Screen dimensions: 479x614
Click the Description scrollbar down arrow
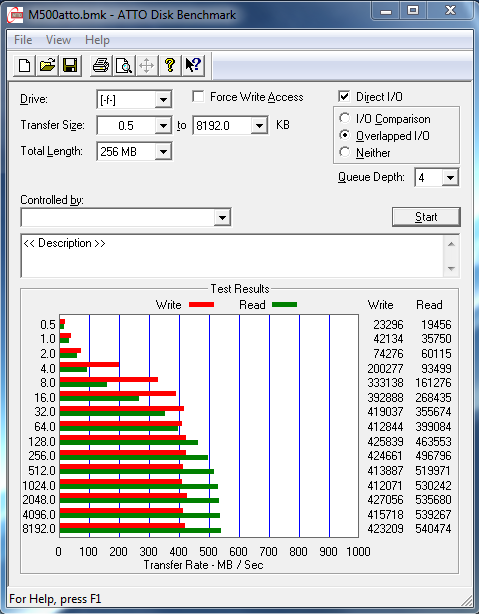451,269
